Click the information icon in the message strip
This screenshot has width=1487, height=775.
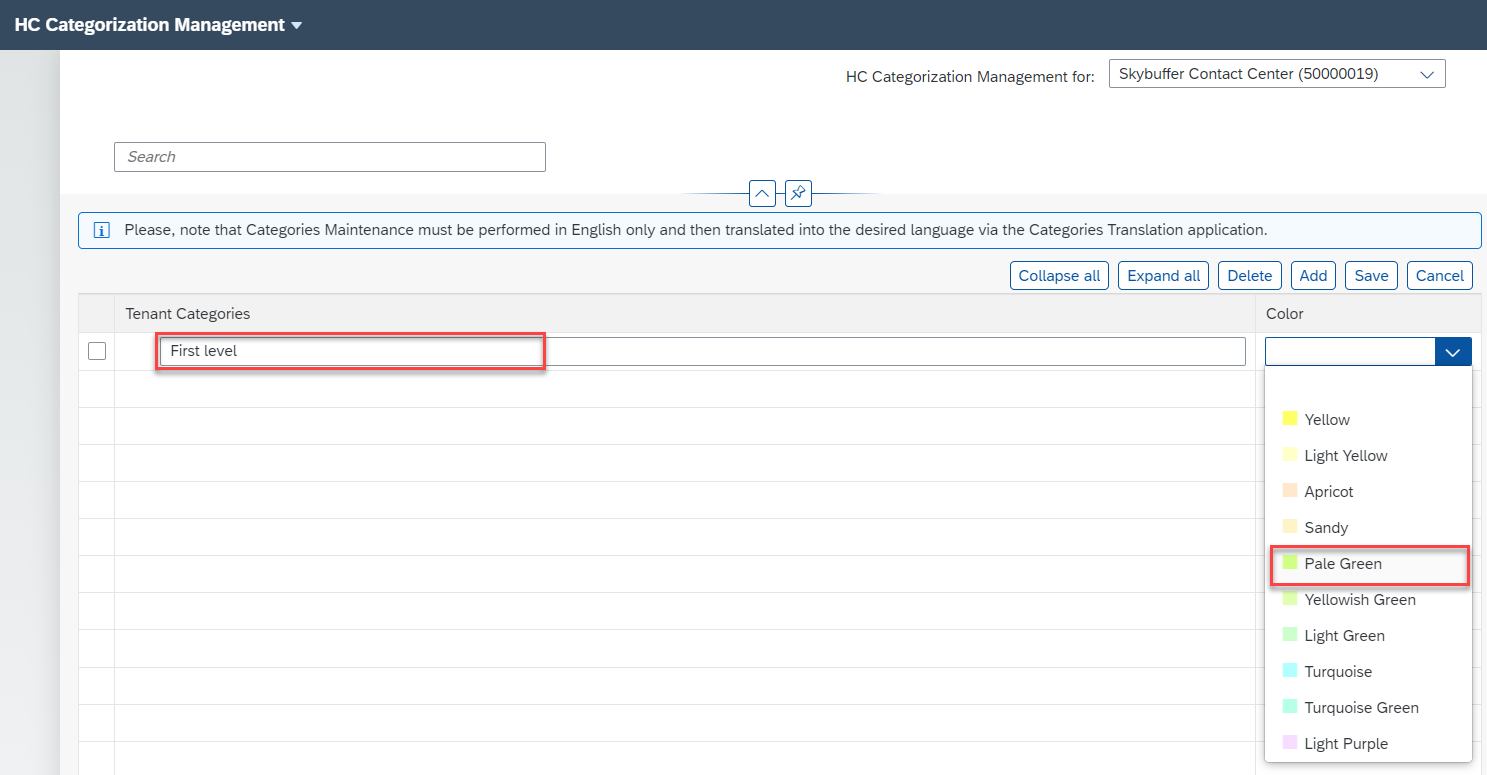click(101, 230)
